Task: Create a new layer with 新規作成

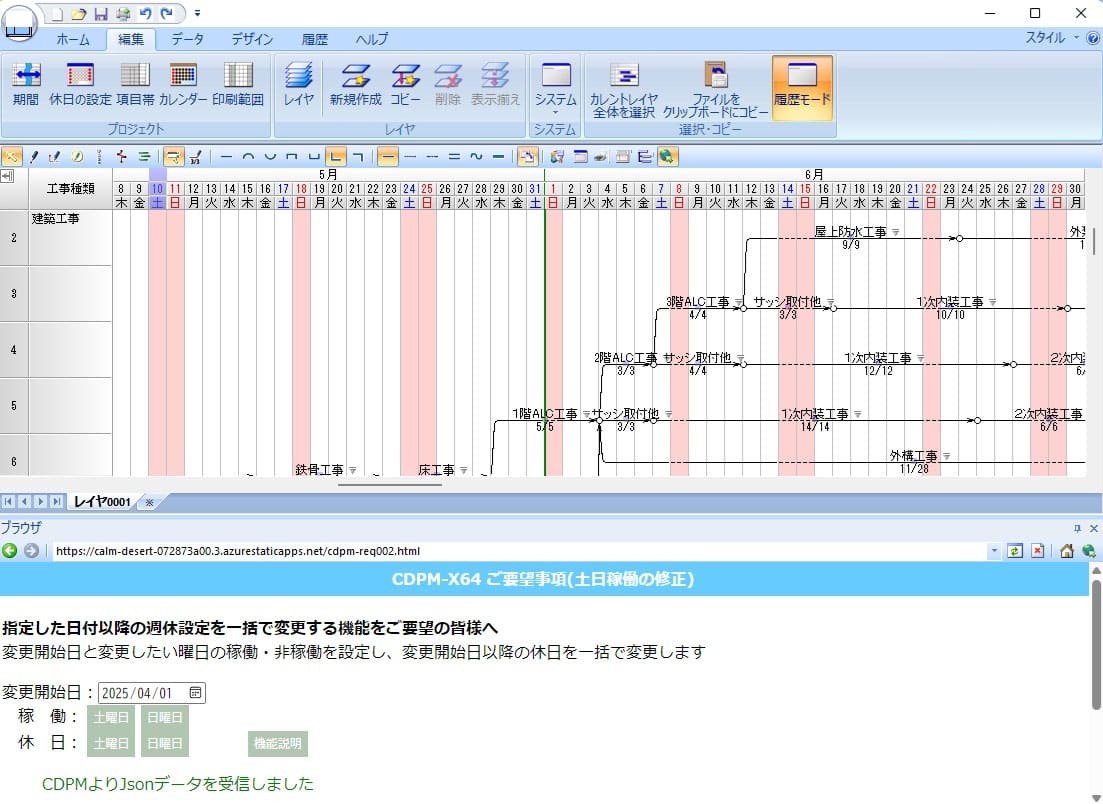Action: [x=355, y=84]
